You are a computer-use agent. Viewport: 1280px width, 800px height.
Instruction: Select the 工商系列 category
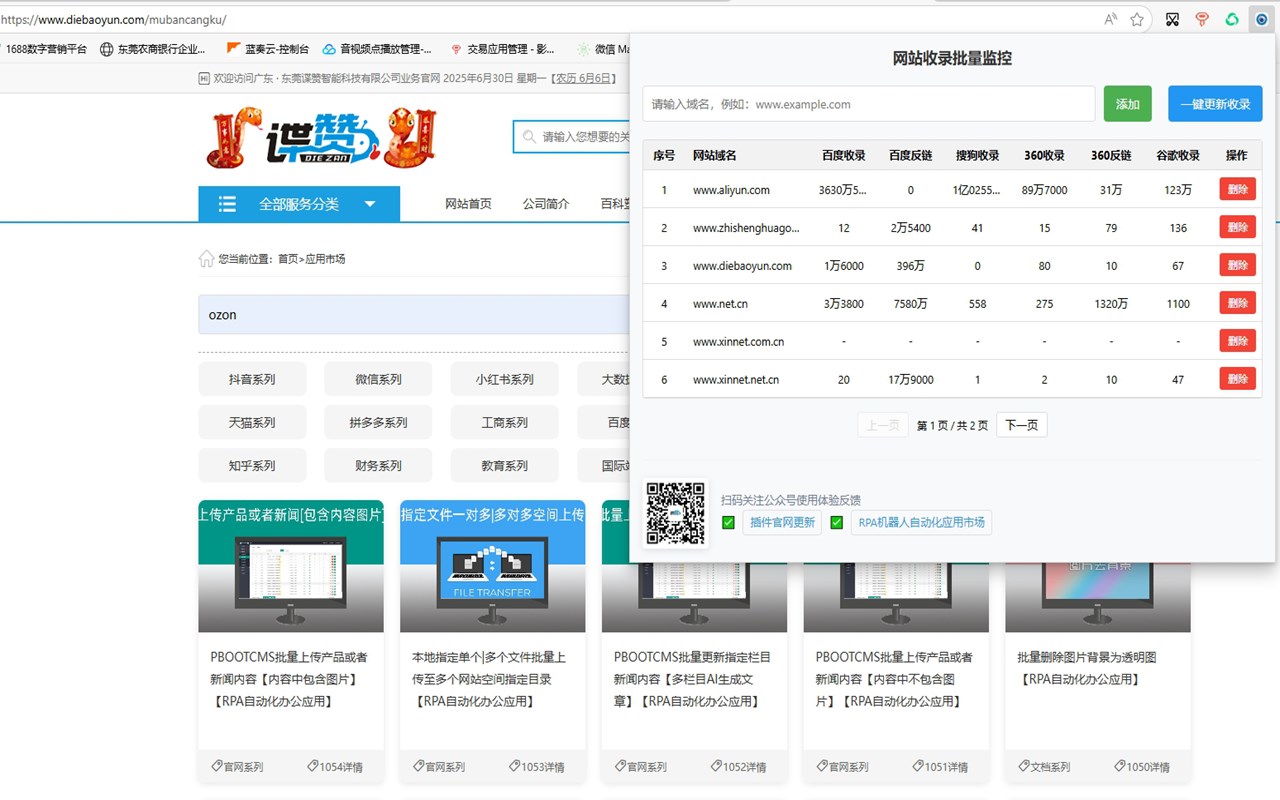505,422
